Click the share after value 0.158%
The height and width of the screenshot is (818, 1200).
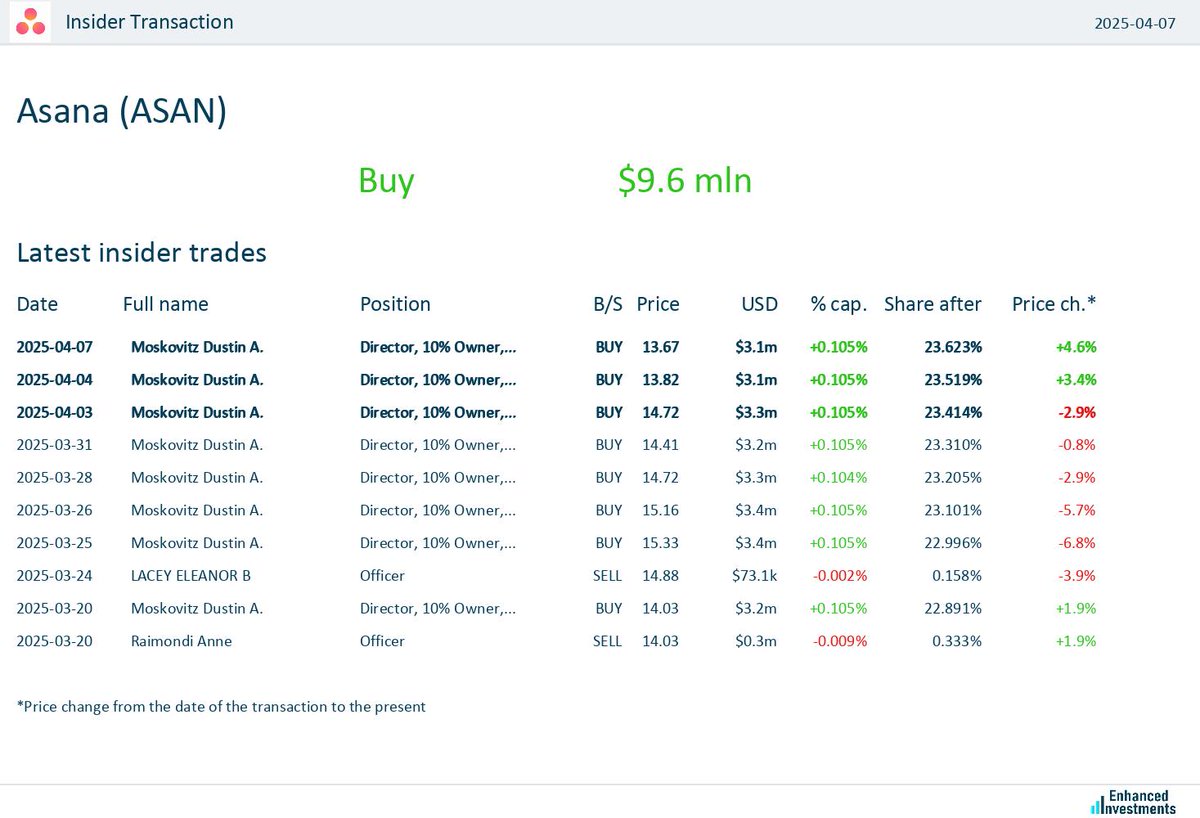tap(957, 576)
